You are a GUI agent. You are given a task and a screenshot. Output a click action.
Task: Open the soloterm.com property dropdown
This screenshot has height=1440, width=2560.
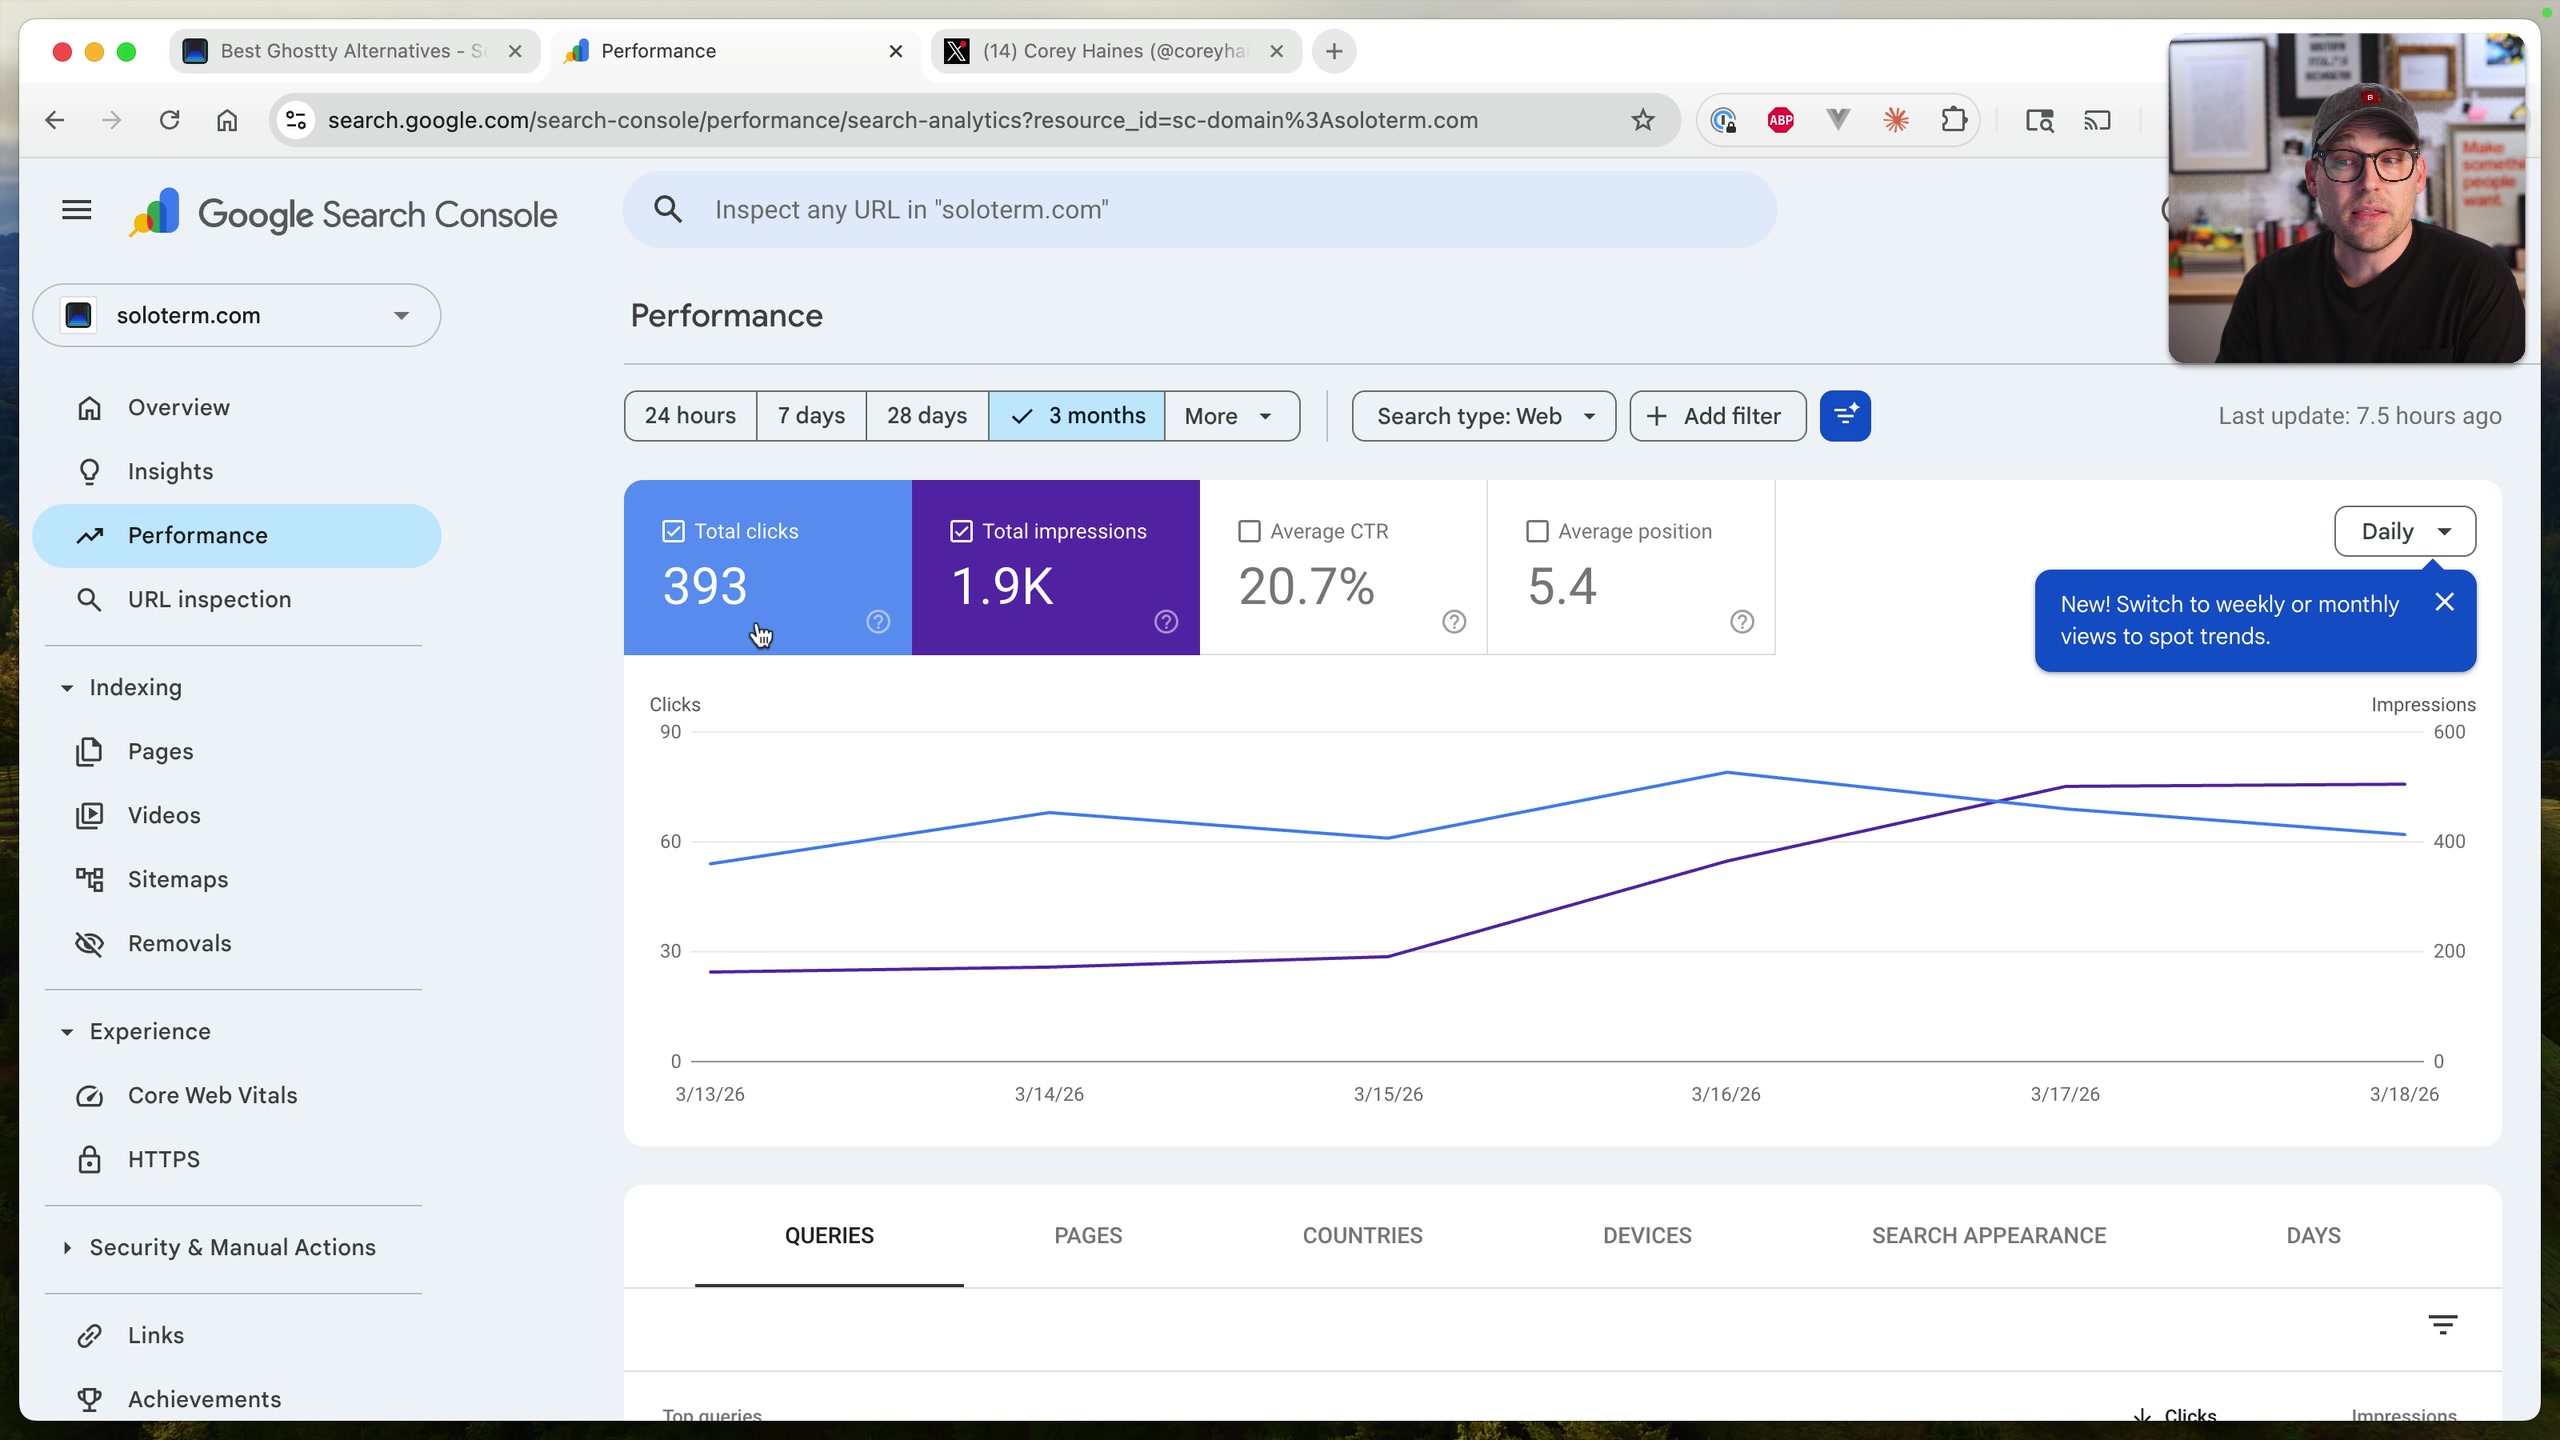(x=237, y=315)
